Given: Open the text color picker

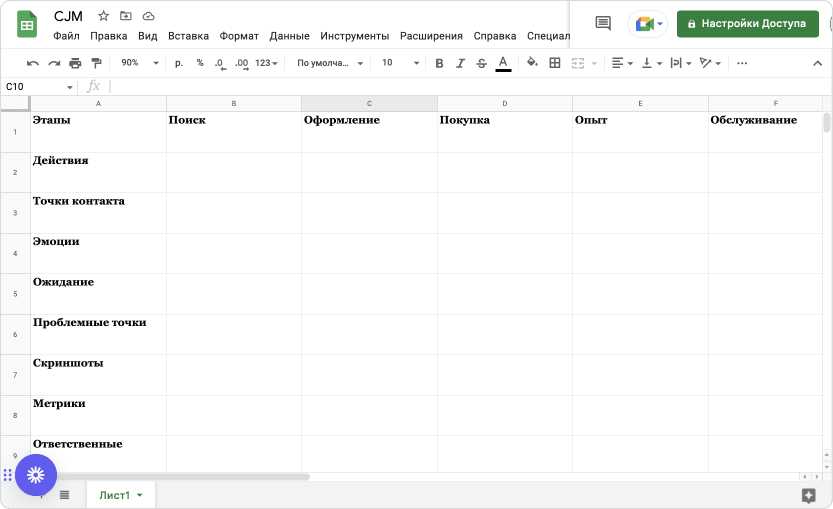Looking at the screenshot, I should pos(503,63).
